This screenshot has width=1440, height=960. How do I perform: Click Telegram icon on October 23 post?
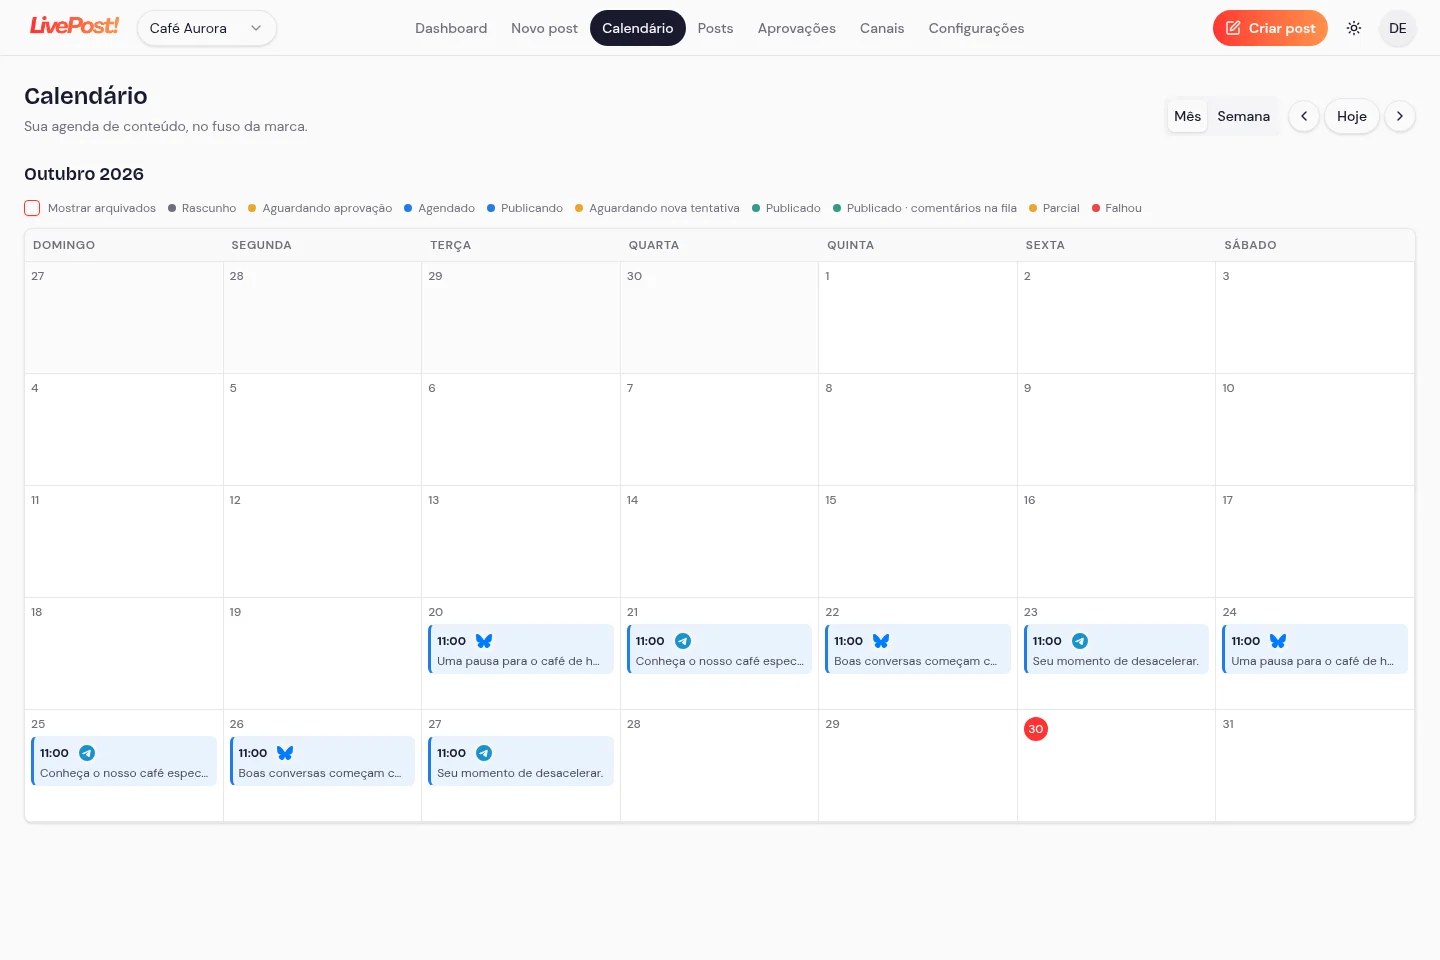pyautogui.click(x=1080, y=641)
